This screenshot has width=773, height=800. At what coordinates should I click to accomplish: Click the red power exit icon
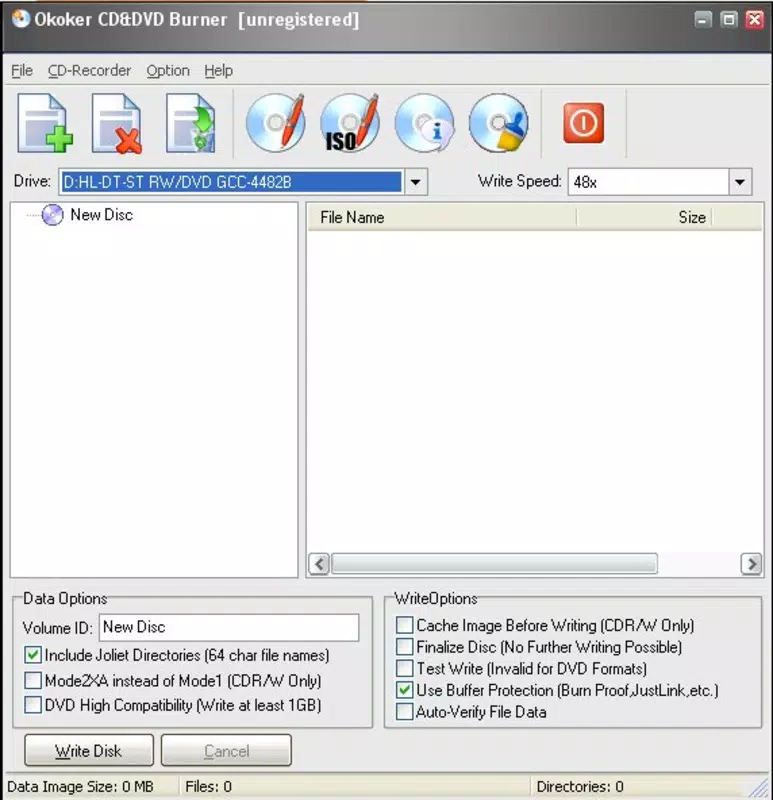[584, 123]
